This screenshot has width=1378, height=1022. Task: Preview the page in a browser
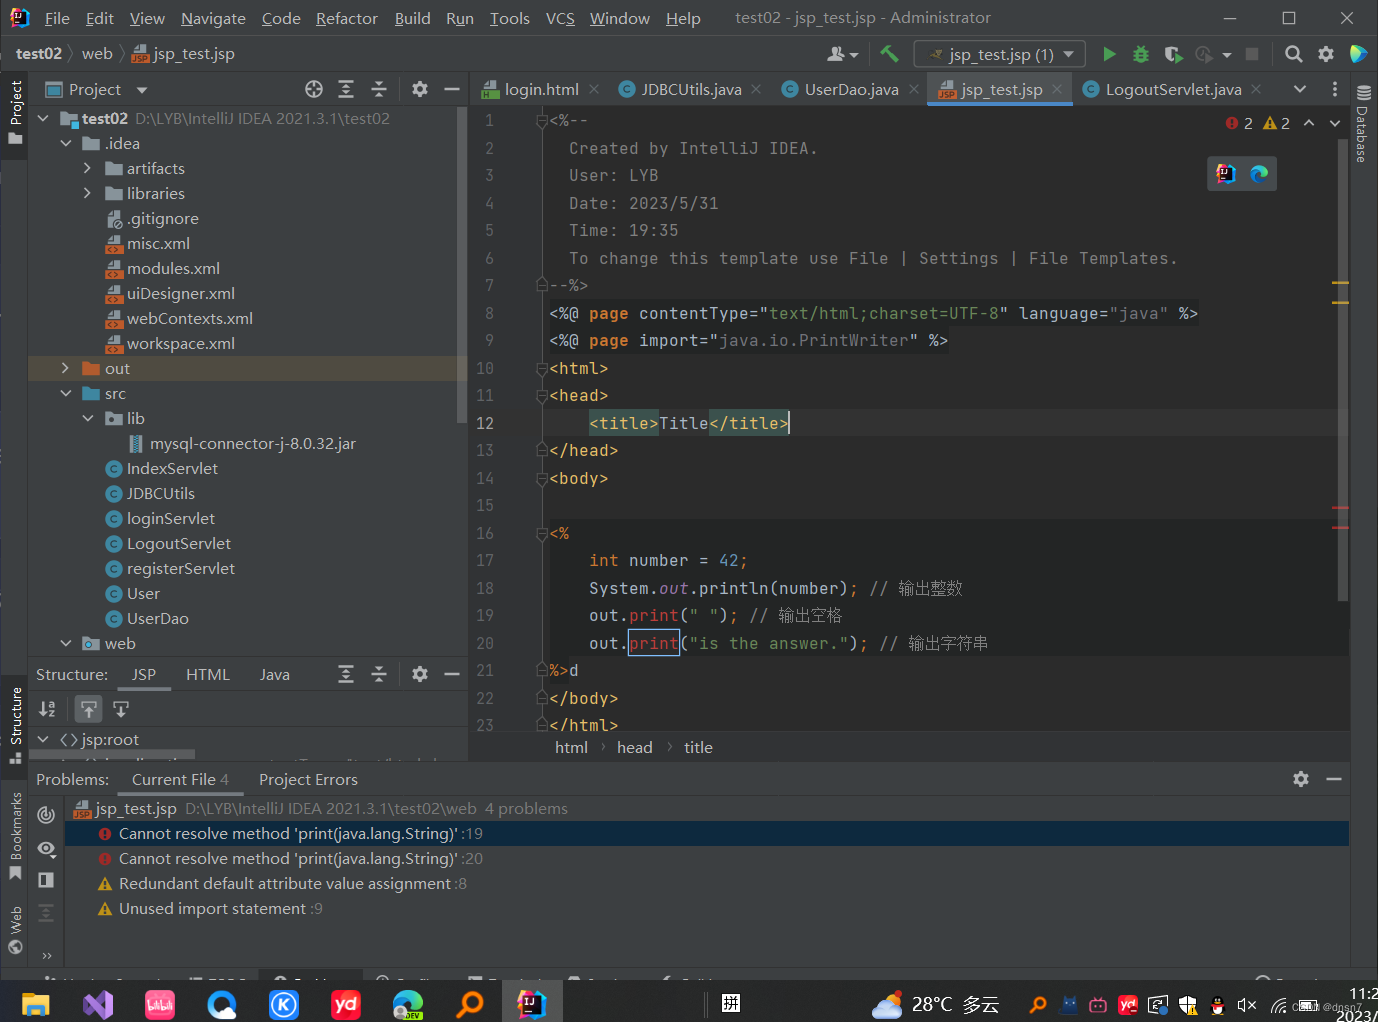tap(1259, 173)
